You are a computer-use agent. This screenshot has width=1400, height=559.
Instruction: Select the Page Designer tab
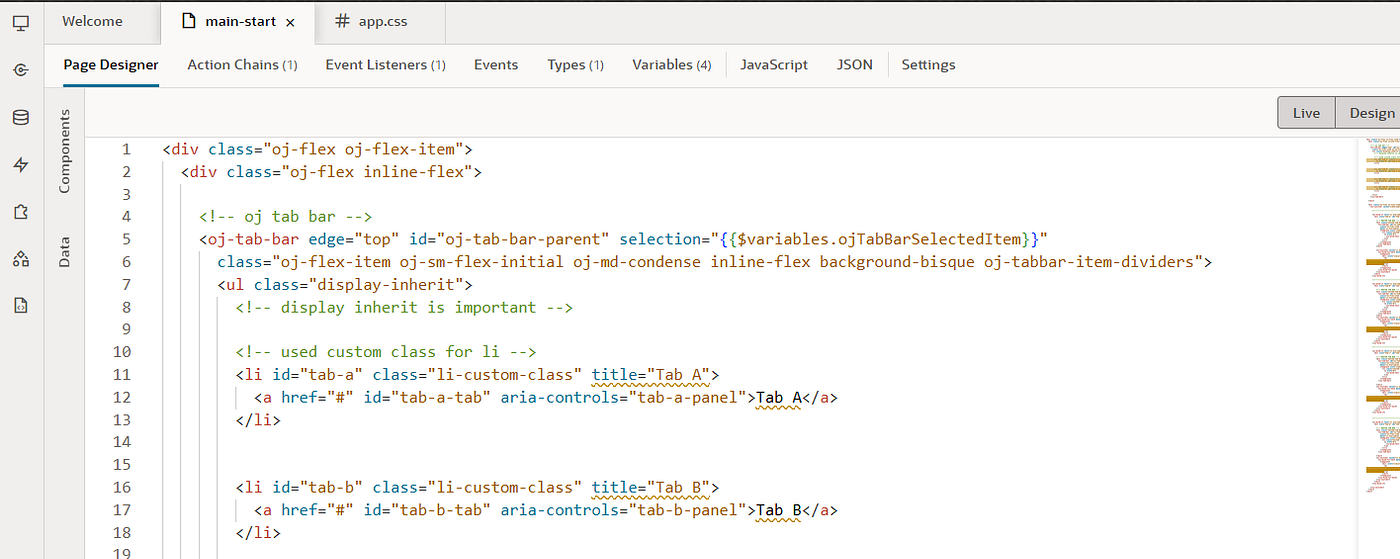(111, 64)
